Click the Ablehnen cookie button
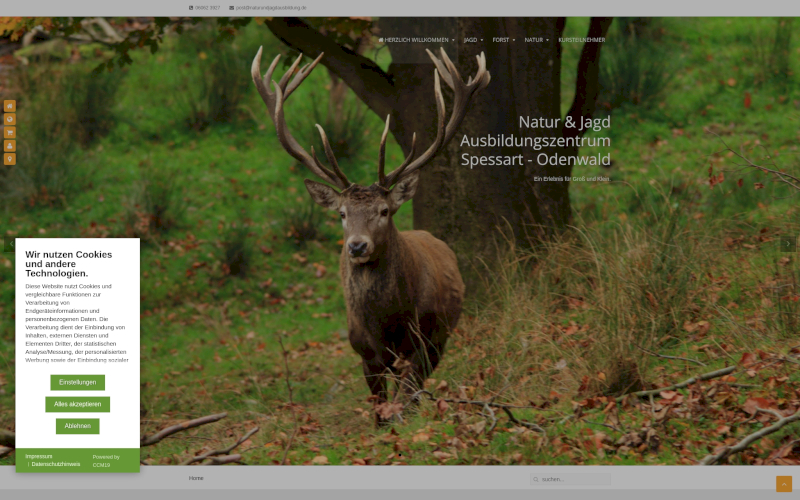The image size is (800, 500). click(x=77, y=426)
